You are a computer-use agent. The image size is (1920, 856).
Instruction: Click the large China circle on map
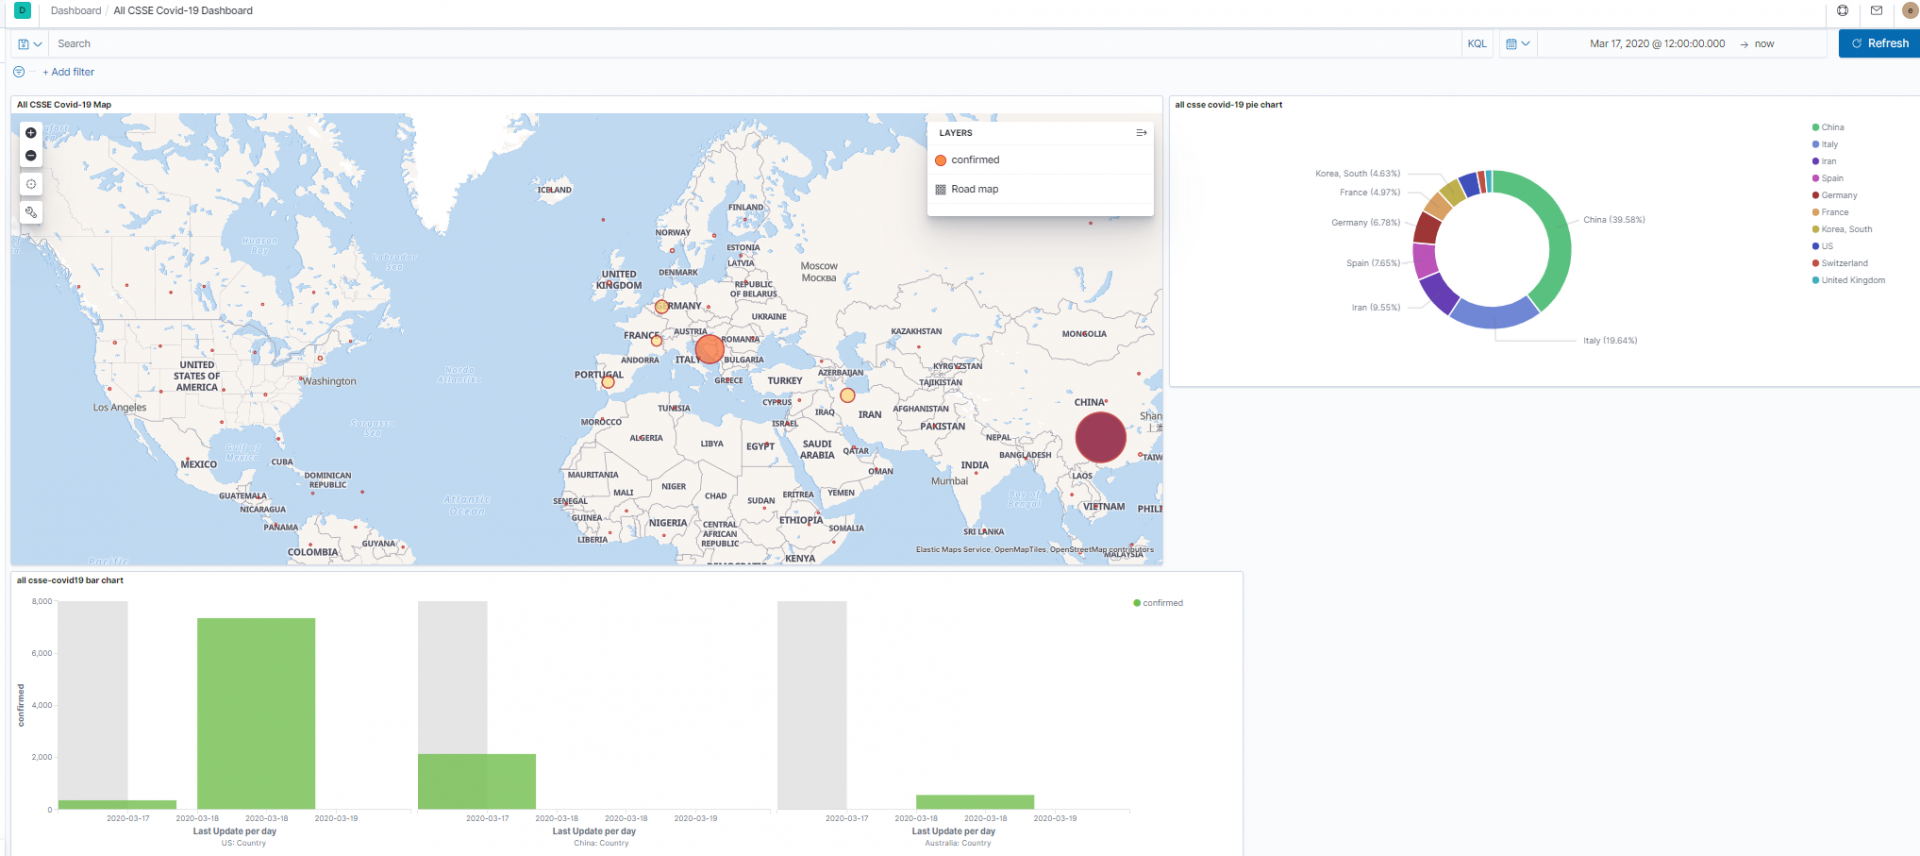[1100, 437]
